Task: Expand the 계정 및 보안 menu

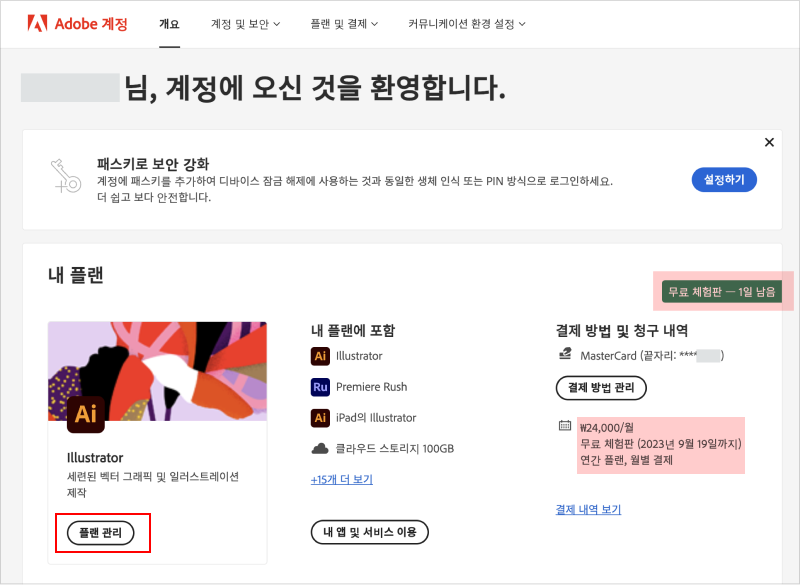Action: [245, 24]
